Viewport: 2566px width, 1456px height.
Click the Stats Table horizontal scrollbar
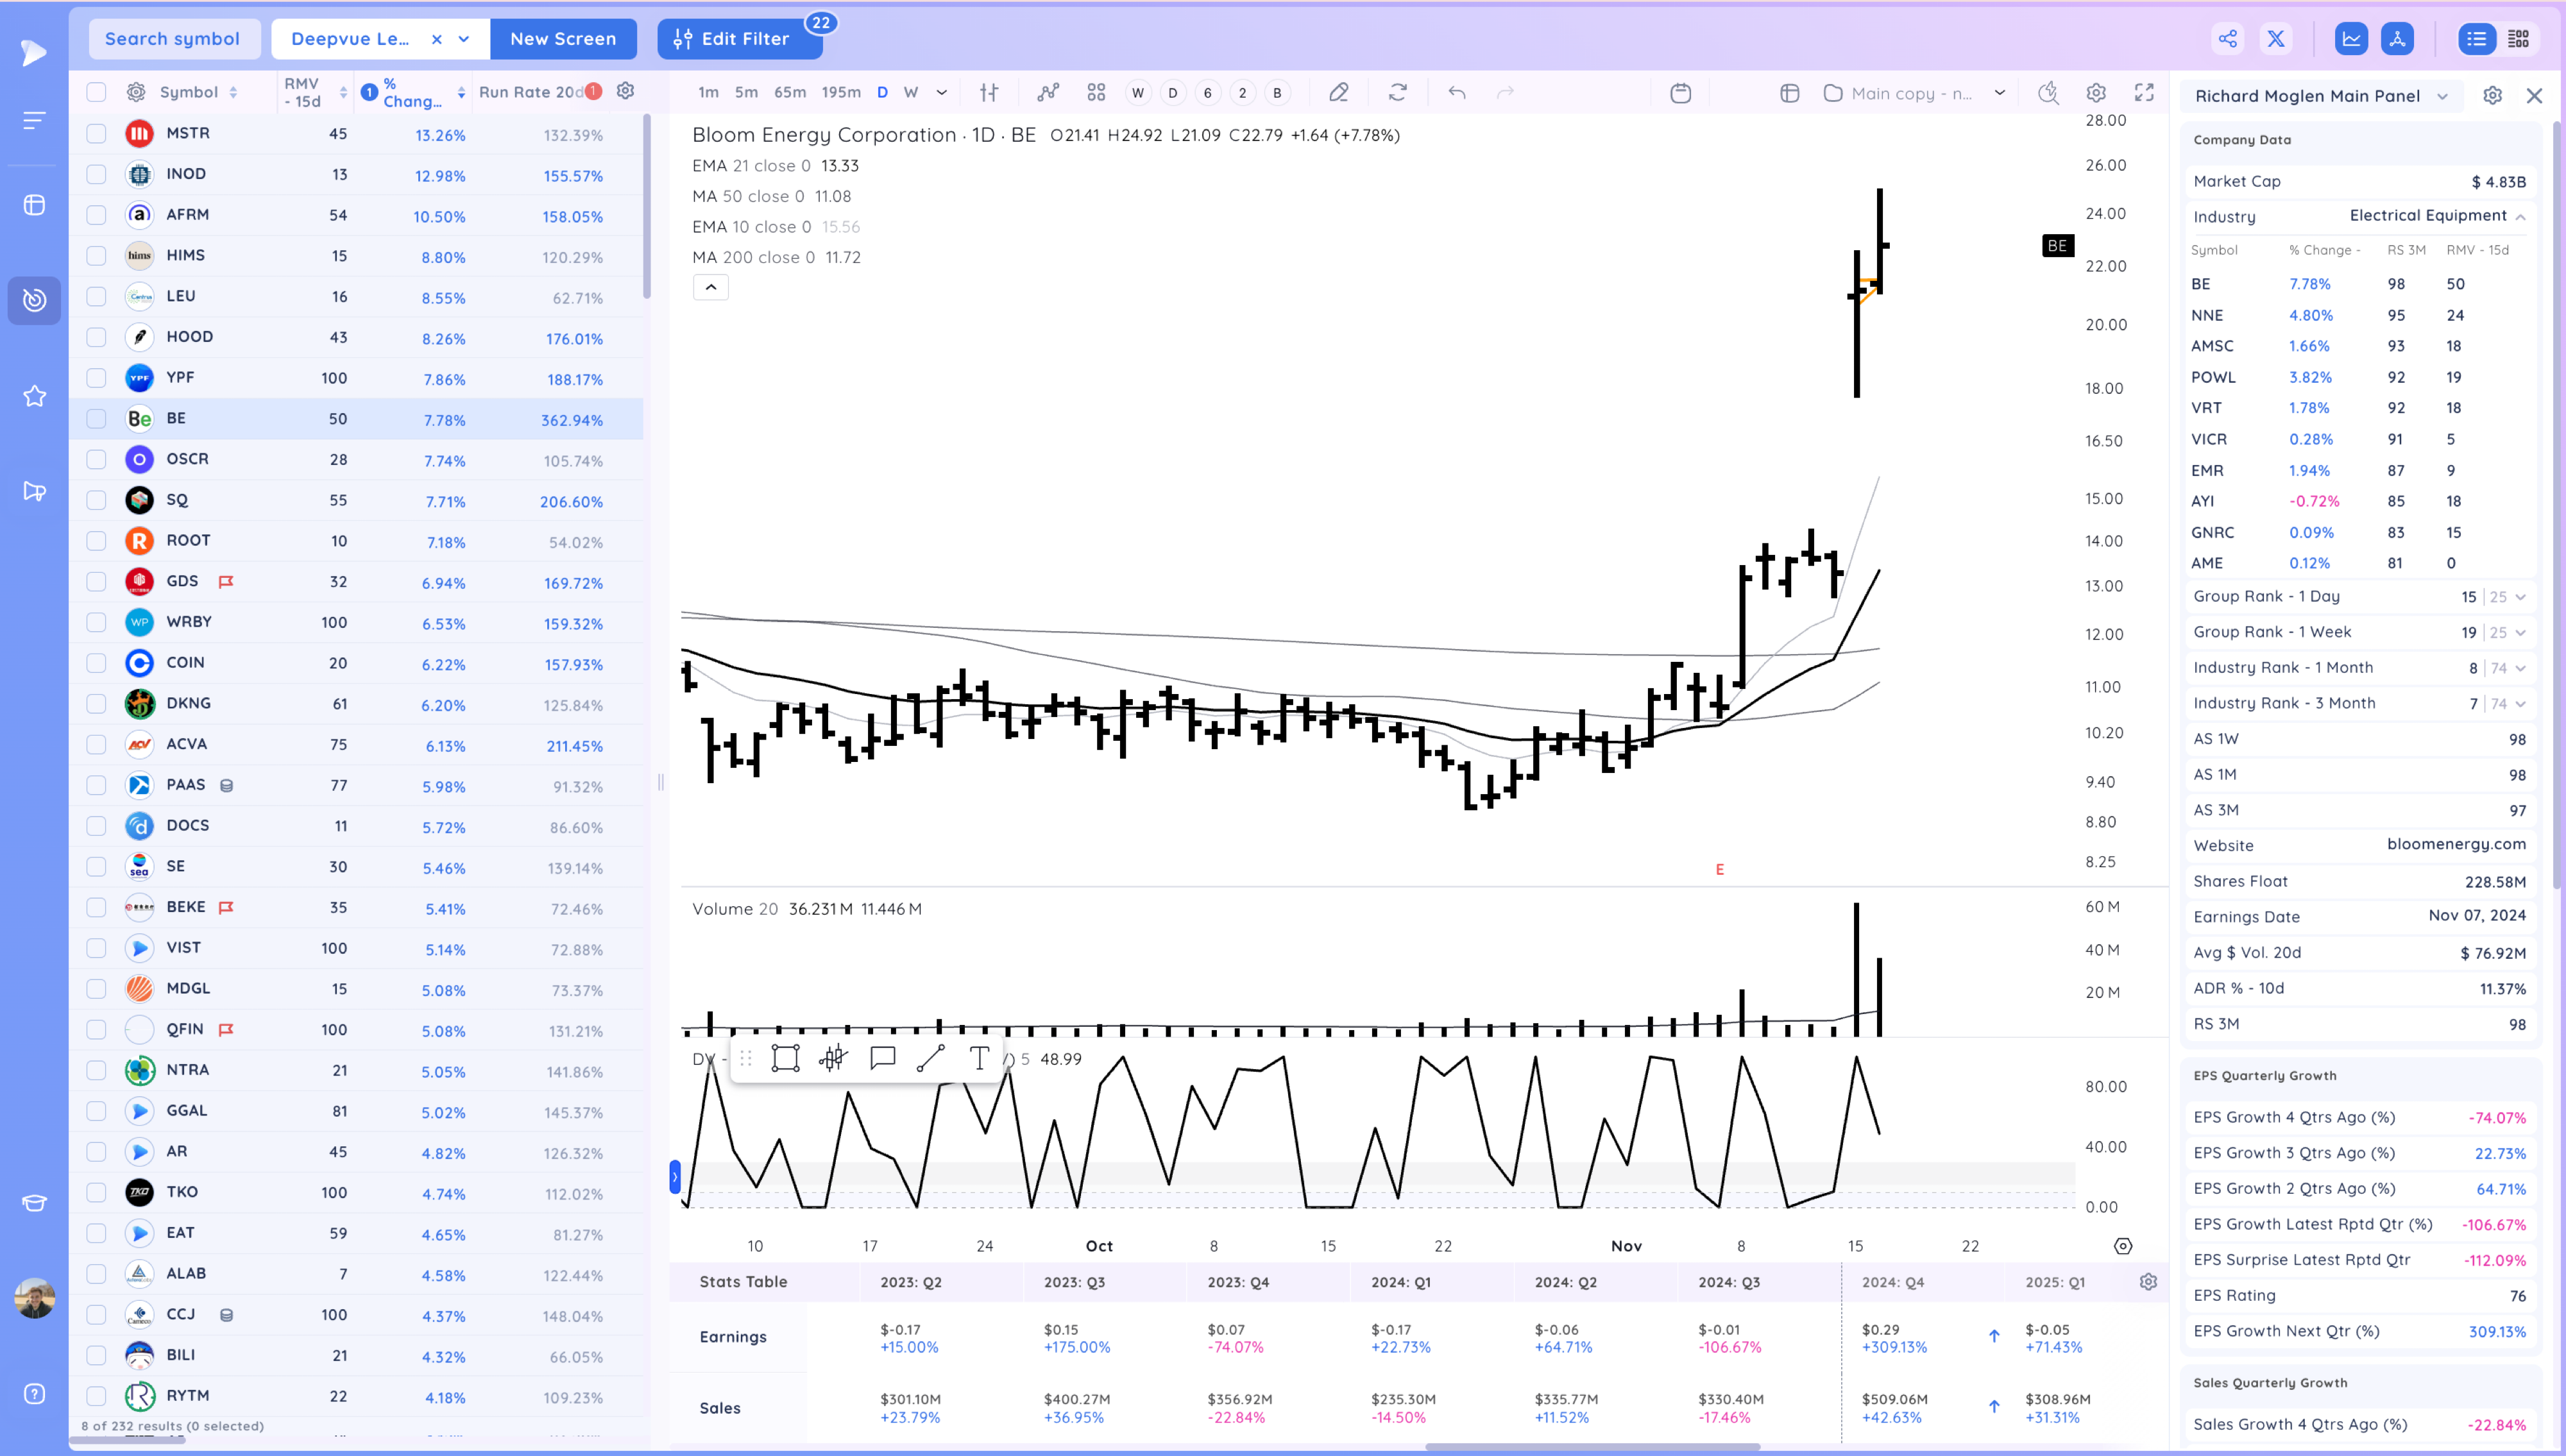[1592, 1447]
